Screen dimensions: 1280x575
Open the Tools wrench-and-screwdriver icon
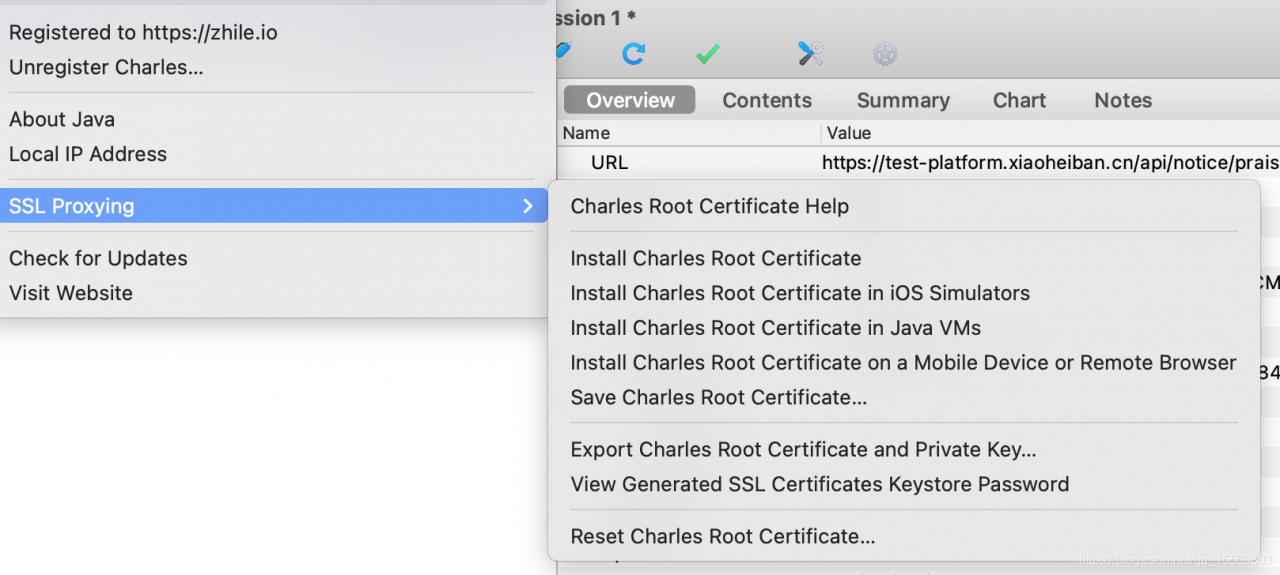coord(810,54)
